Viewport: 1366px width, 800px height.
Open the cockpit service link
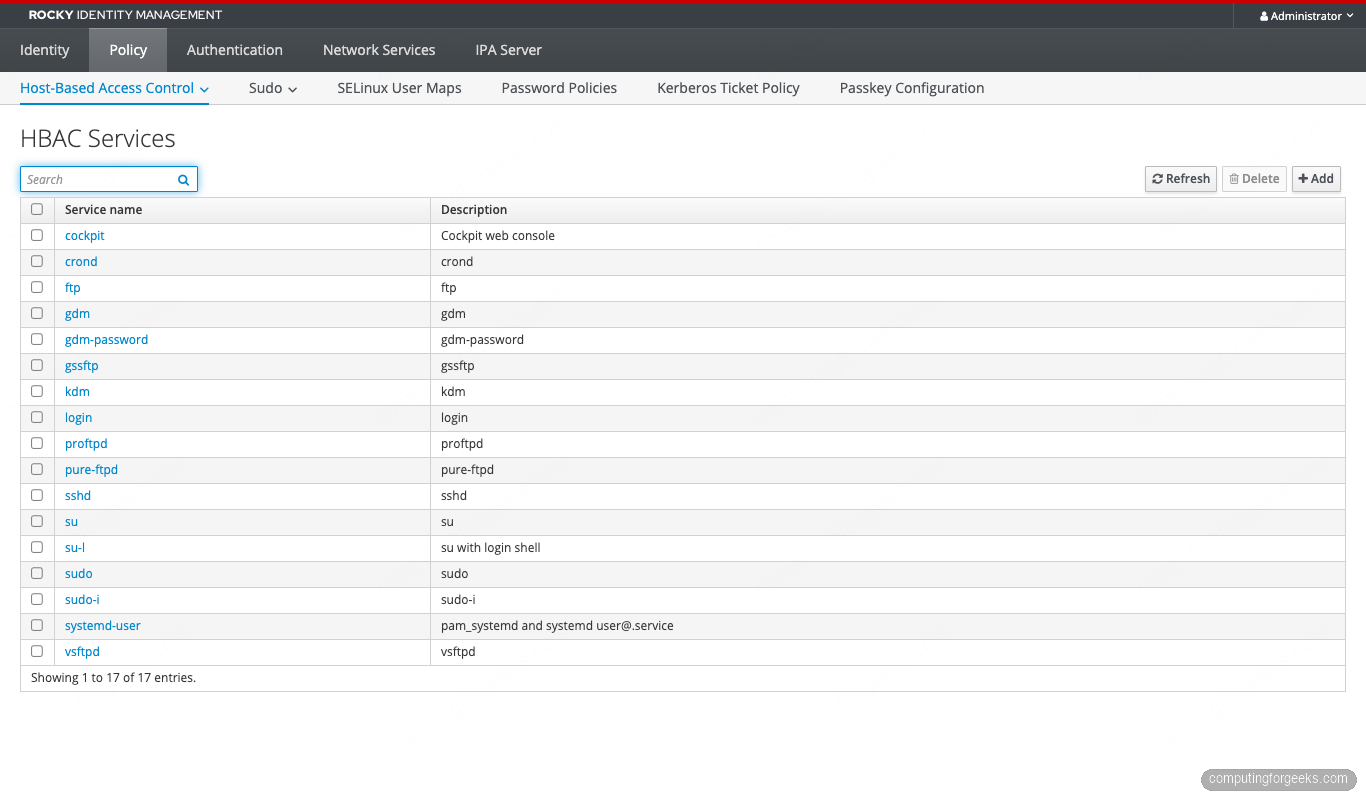click(x=85, y=236)
